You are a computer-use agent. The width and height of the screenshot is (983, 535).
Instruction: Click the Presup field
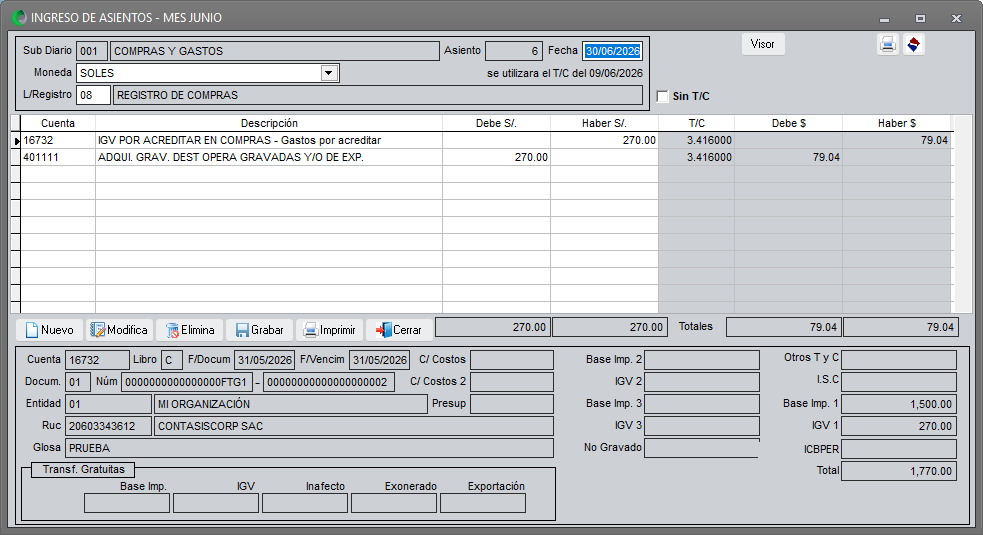(512, 404)
